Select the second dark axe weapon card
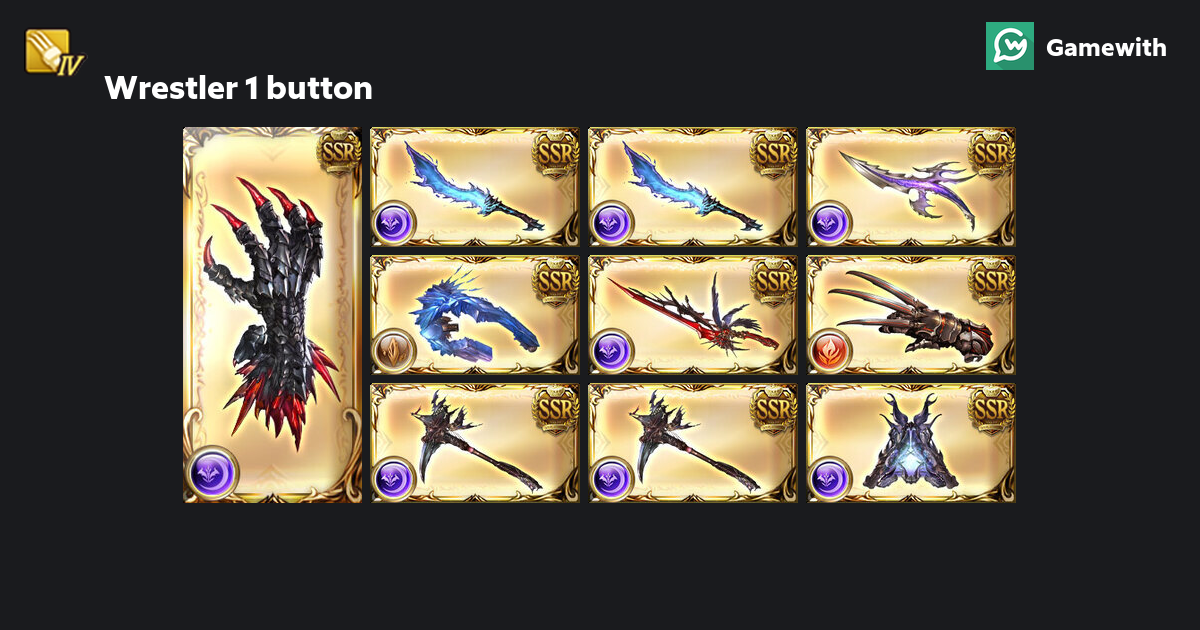The height and width of the screenshot is (630, 1200). coord(693,443)
